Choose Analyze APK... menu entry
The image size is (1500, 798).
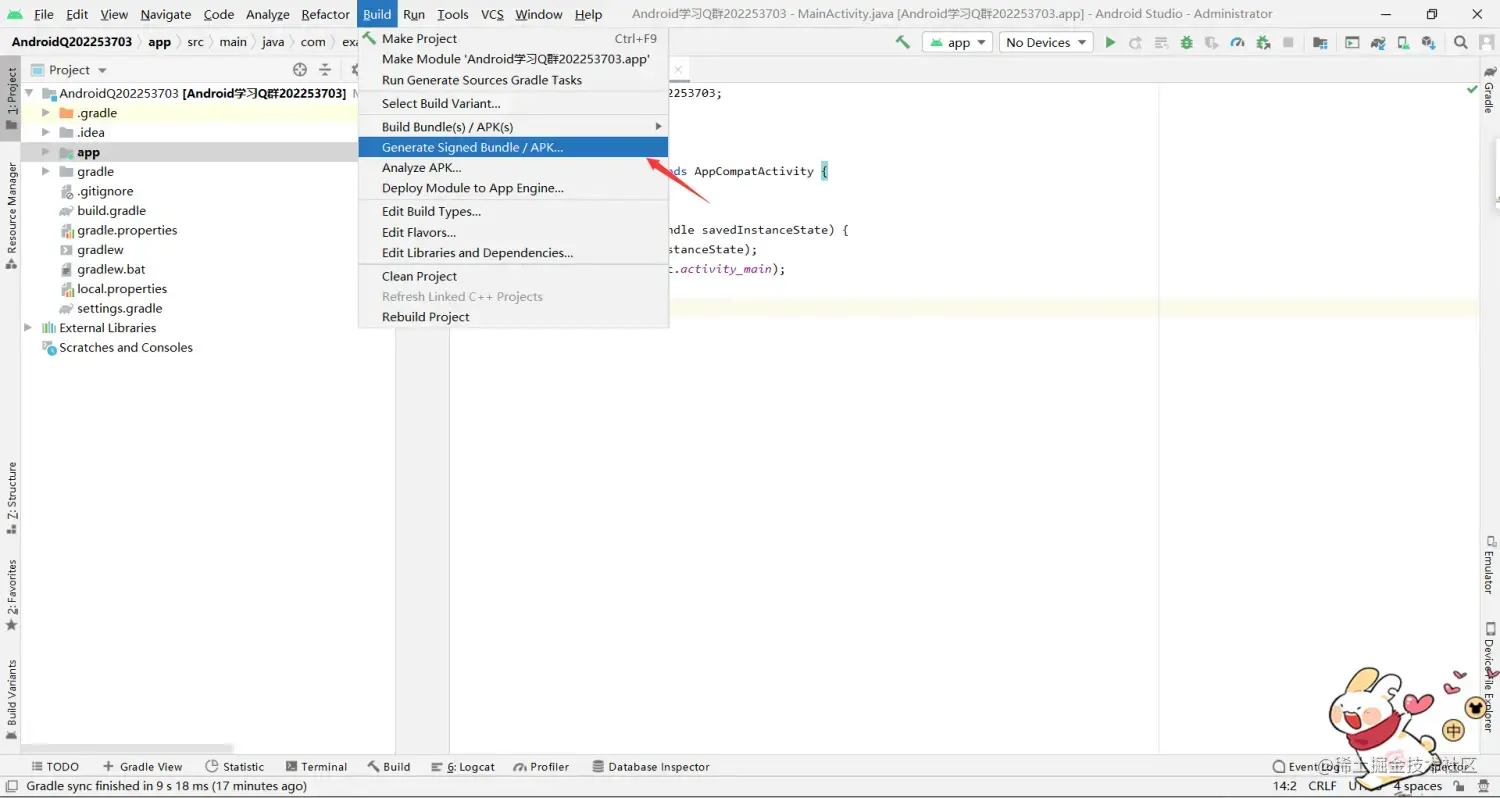[x=513, y=167]
